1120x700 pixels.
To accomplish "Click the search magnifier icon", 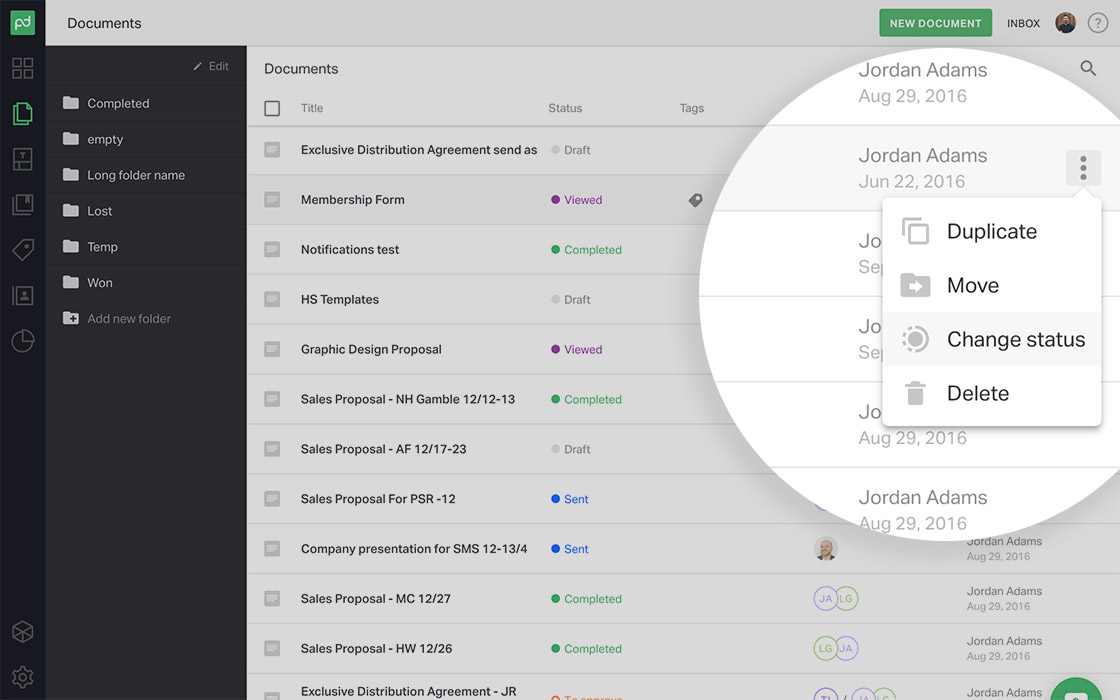I will pos(1088,68).
